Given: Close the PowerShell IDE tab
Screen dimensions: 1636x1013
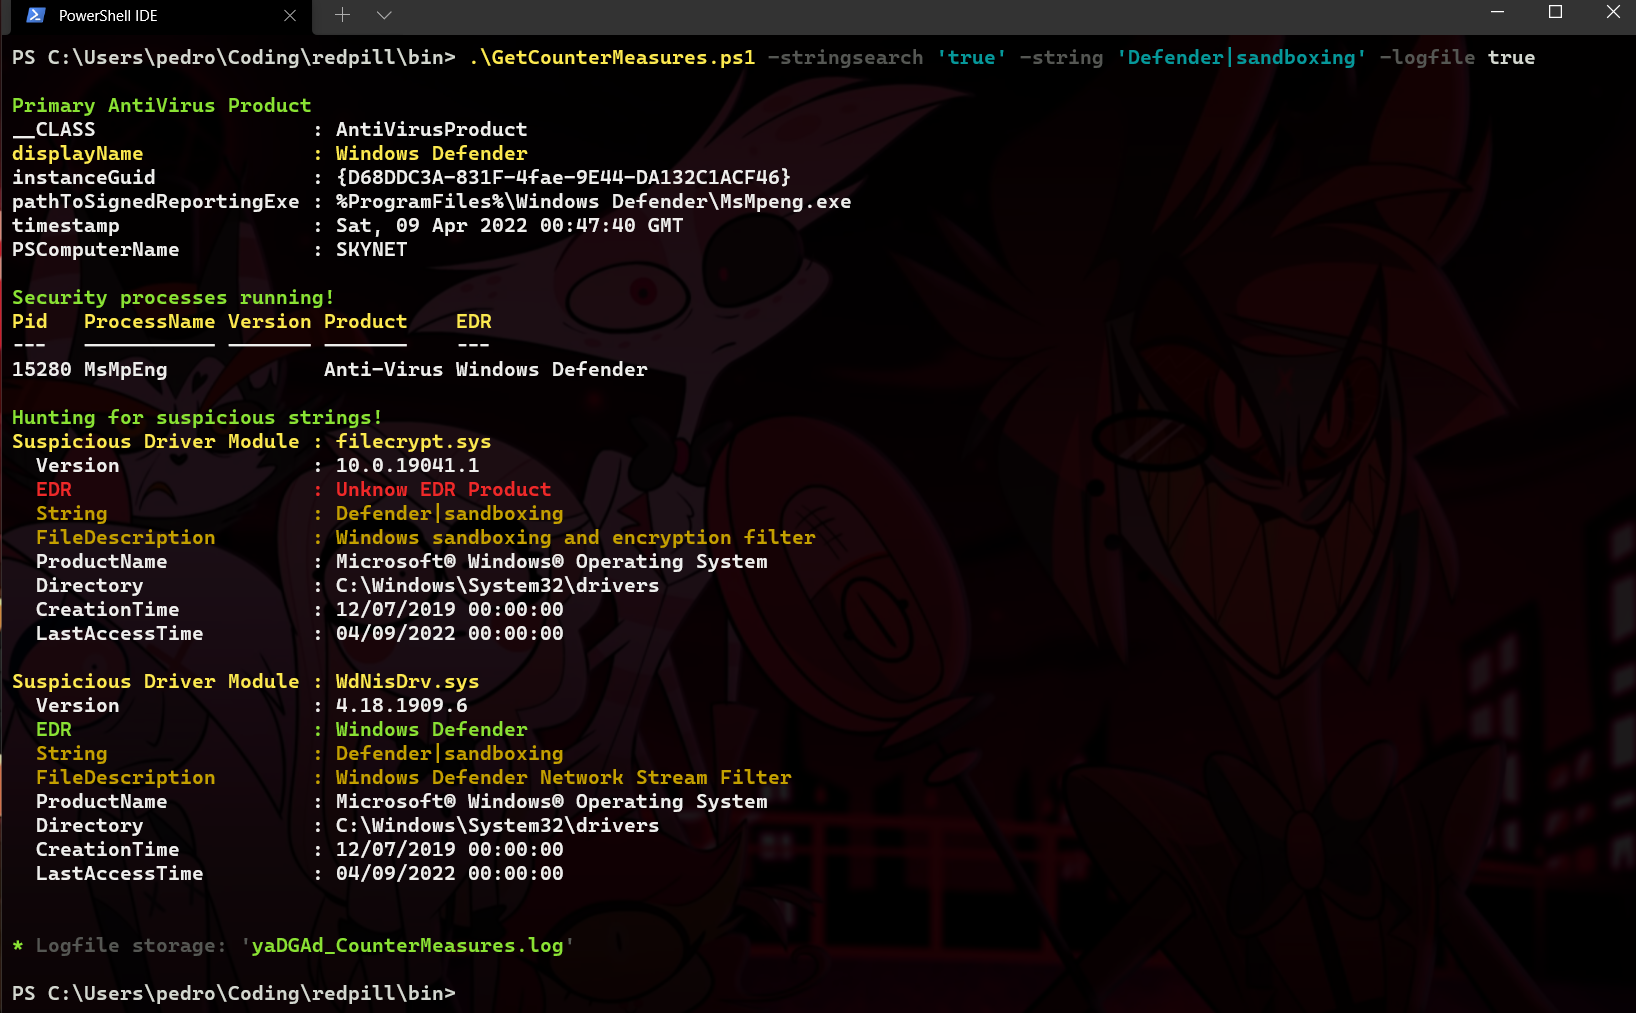Looking at the screenshot, I should [x=290, y=16].
